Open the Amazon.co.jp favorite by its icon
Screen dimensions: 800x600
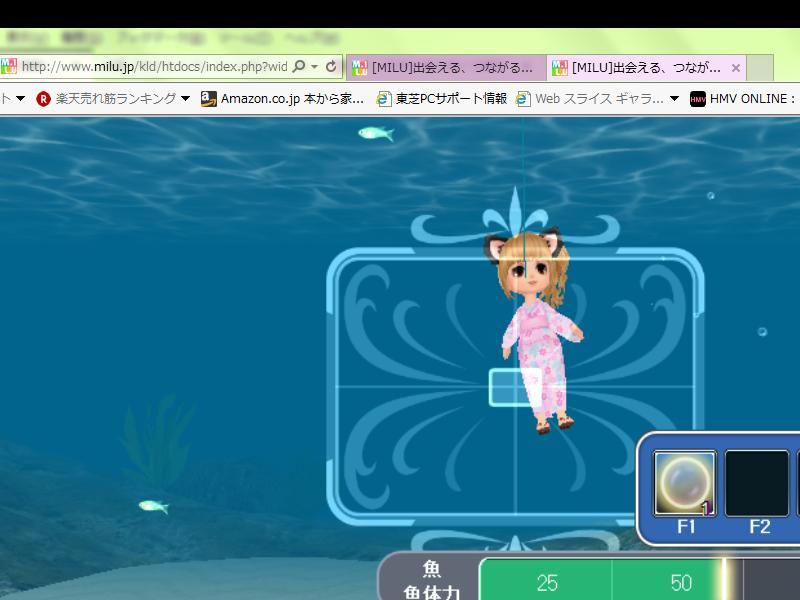click(x=209, y=98)
